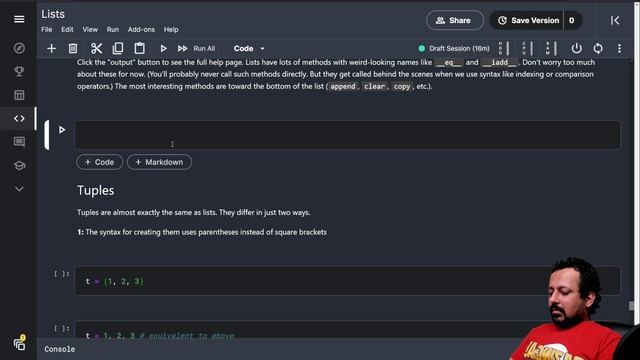This screenshot has width=640, height=360.
Task: Add a new Code cell below
Action: [100, 162]
